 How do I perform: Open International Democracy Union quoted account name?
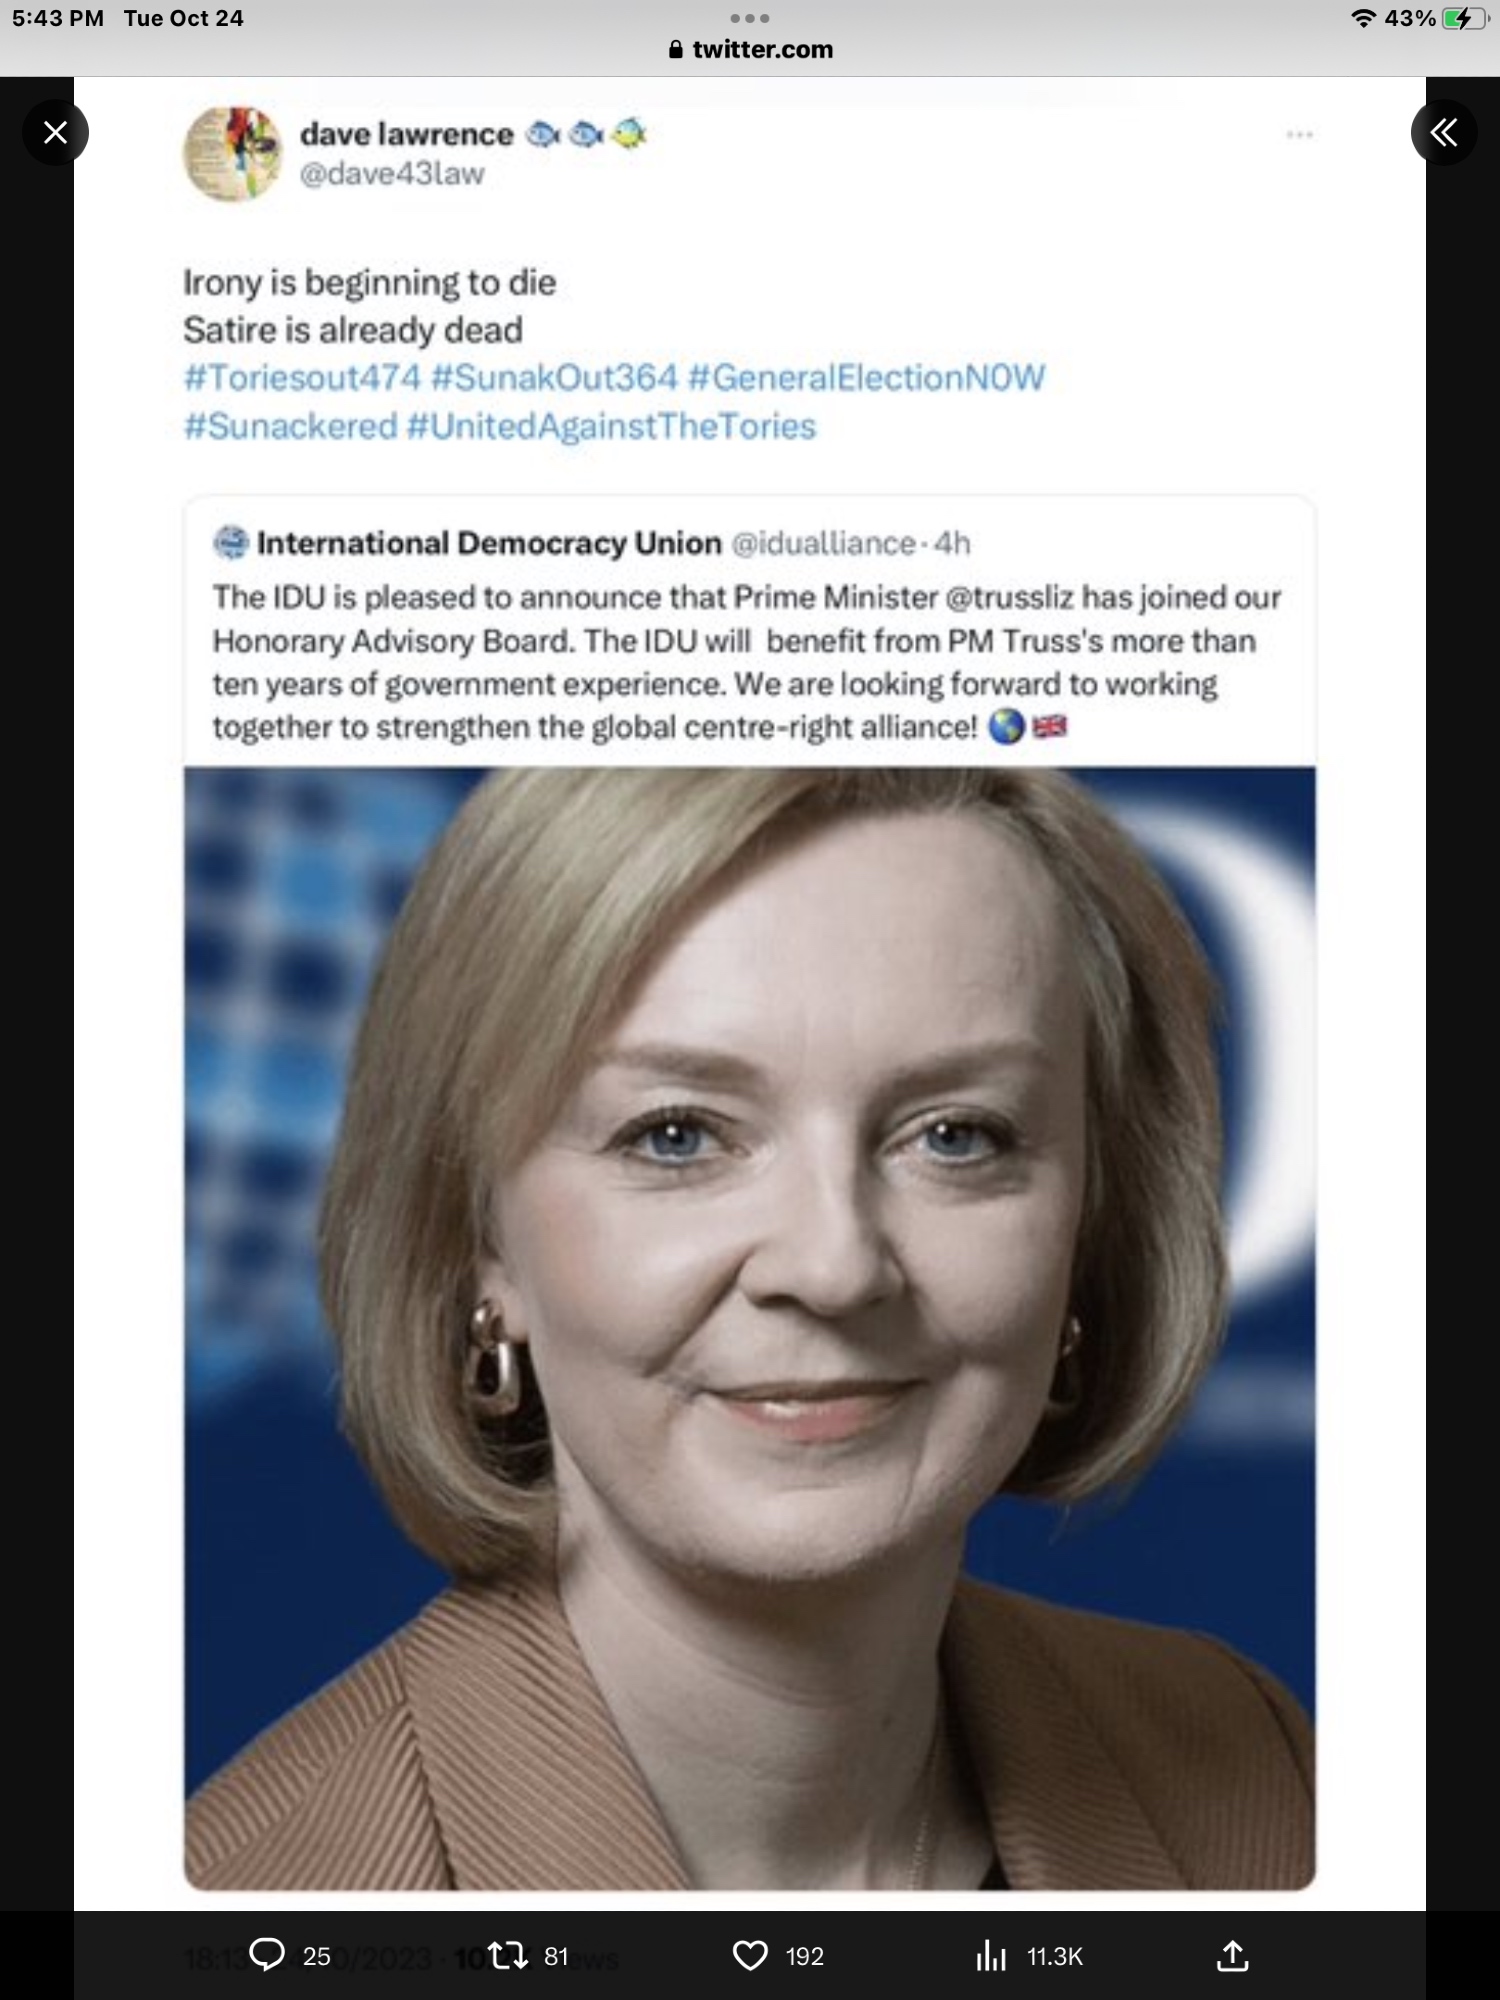(x=489, y=543)
